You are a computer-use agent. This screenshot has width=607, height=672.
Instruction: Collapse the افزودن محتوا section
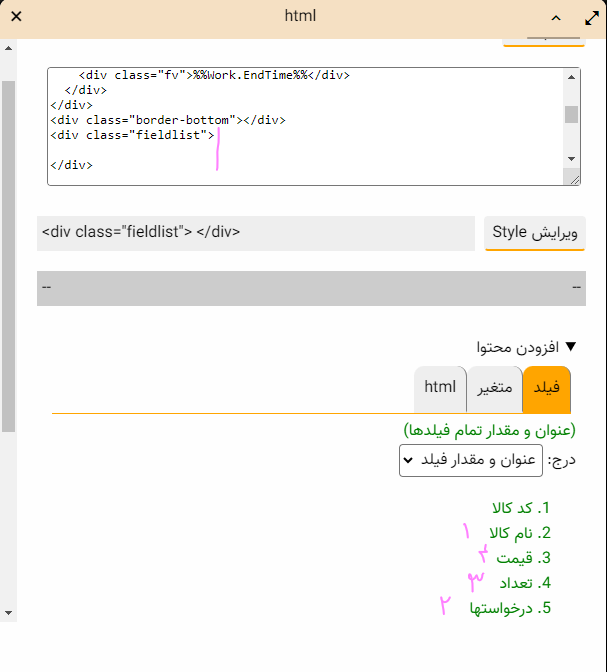[x=527, y=347]
